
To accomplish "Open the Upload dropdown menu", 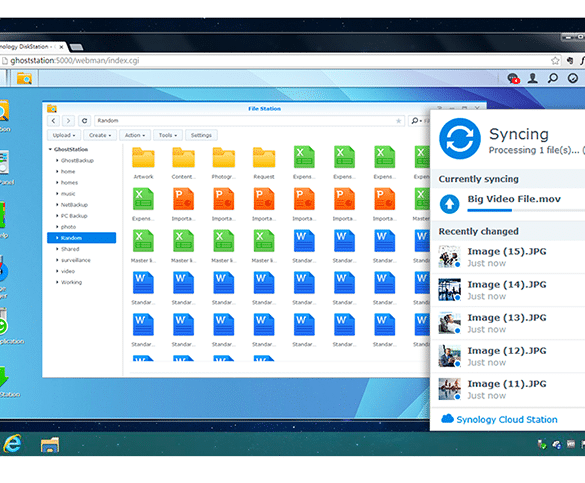I will tap(64, 135).
